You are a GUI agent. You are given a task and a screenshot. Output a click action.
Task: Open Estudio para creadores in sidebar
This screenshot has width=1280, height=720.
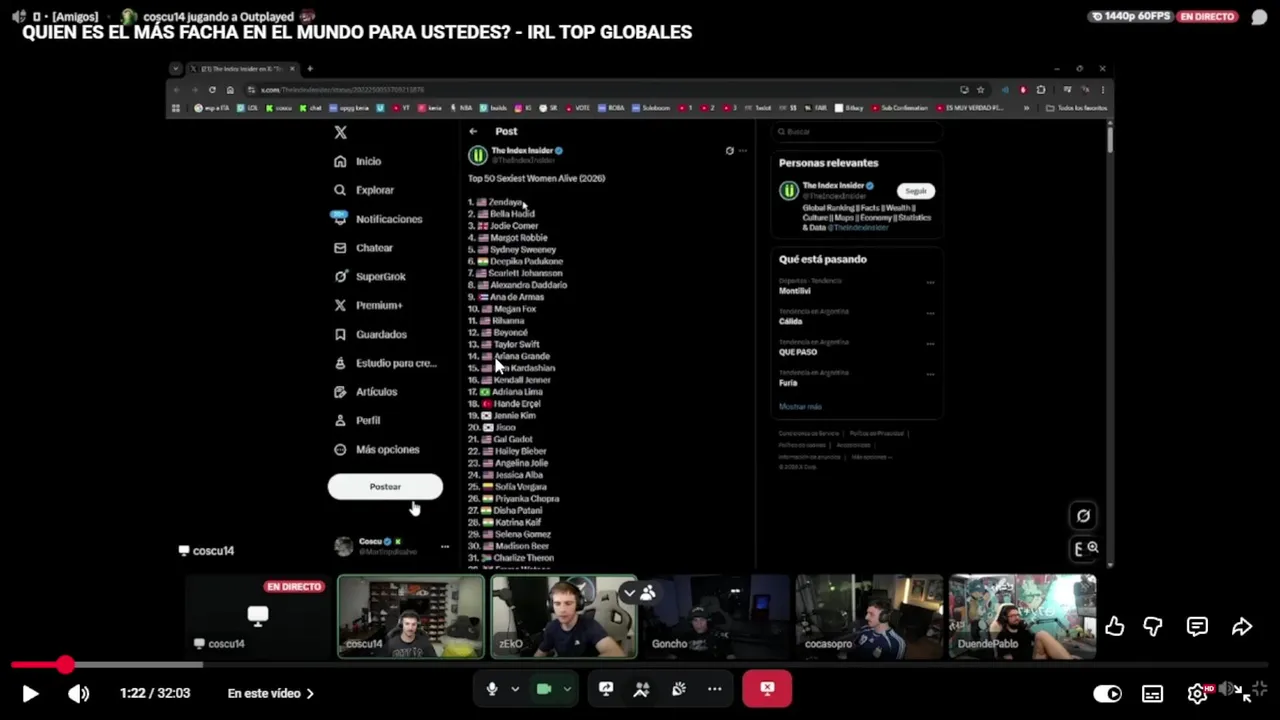[385, 363]
